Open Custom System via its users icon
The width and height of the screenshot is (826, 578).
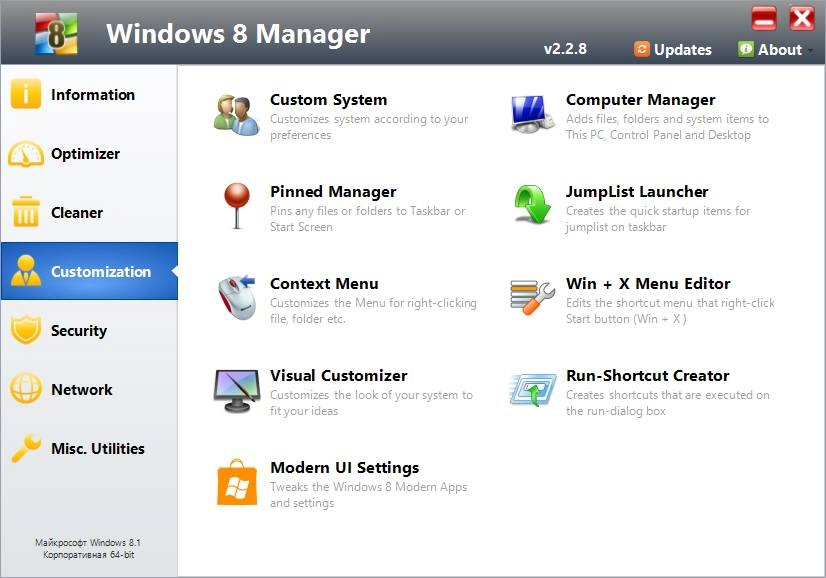237,115
